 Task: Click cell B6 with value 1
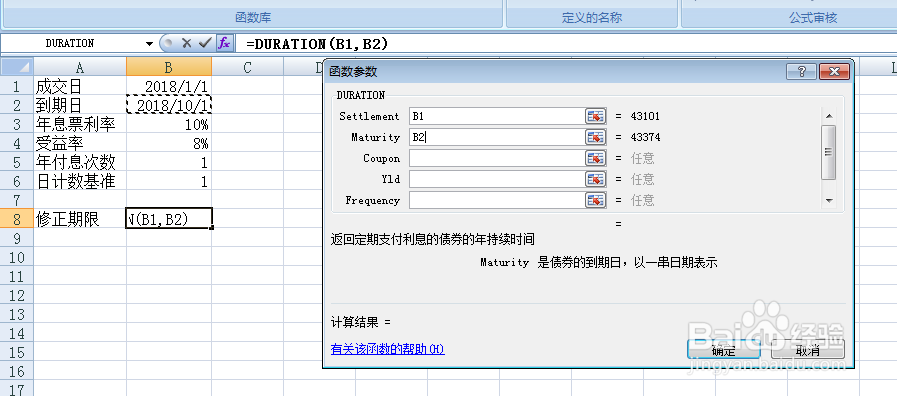tap(169, 181)
